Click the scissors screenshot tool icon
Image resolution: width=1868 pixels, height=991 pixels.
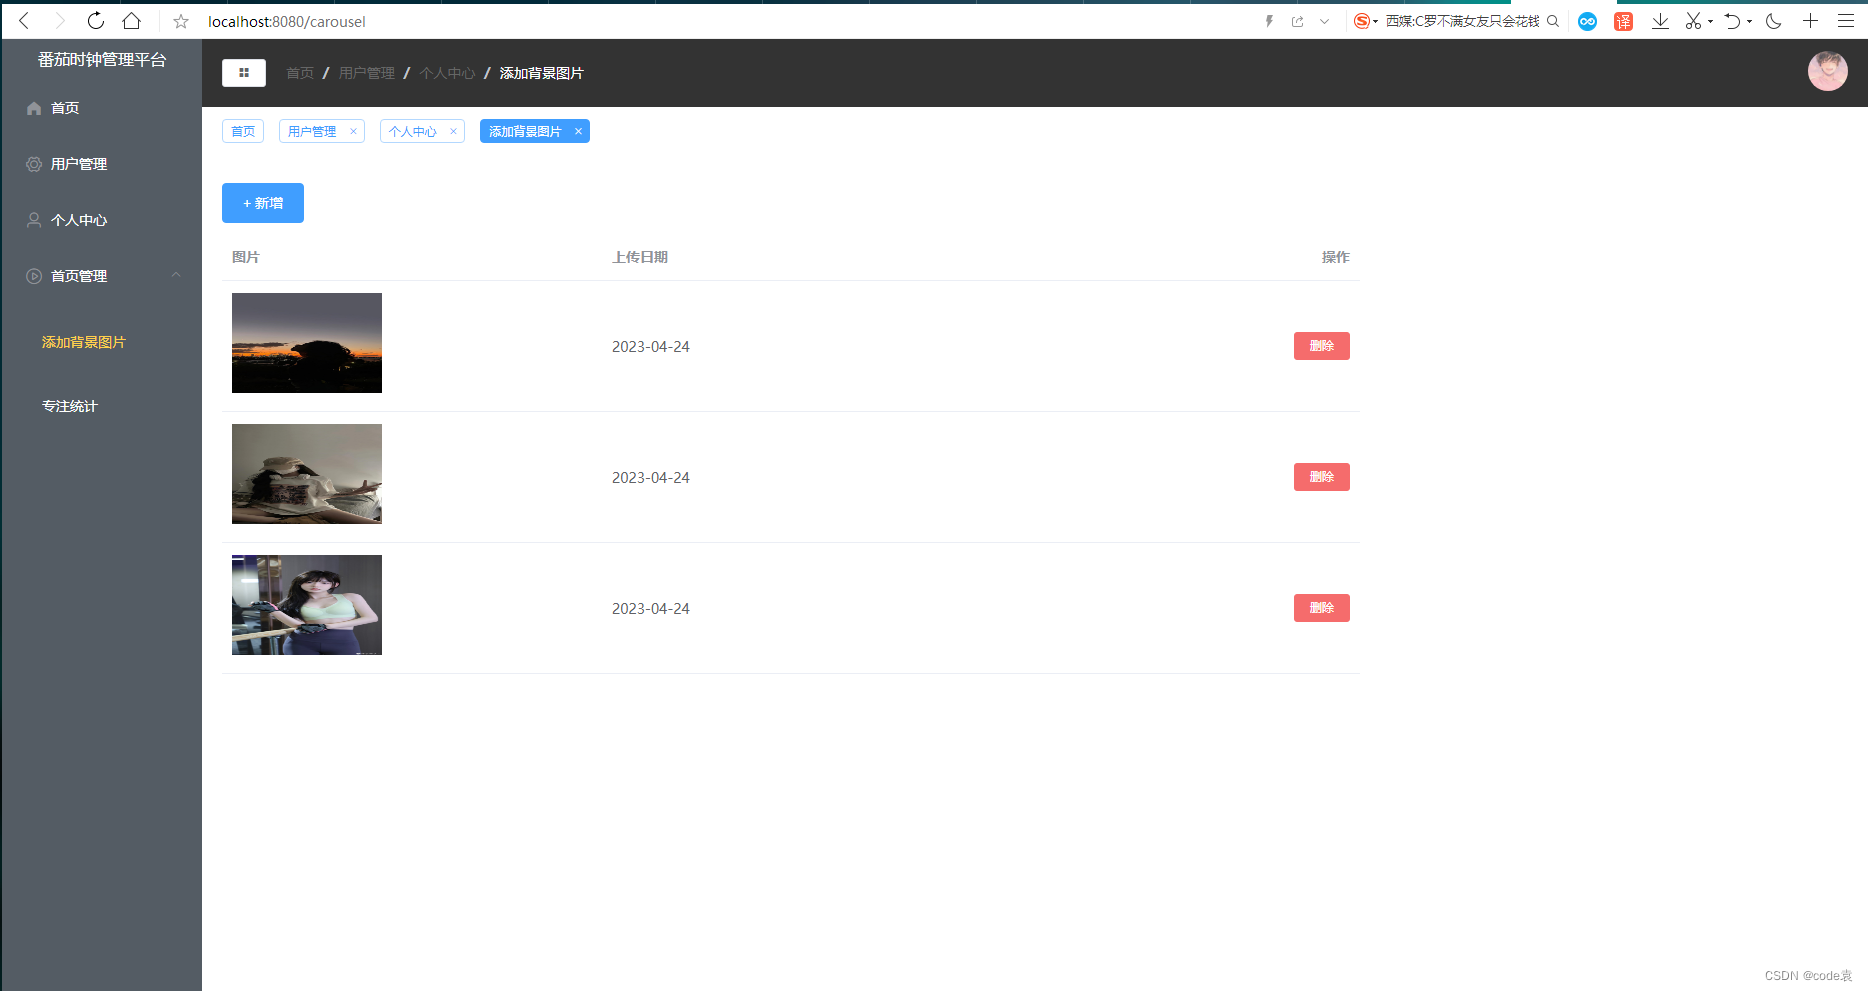[x=1693, y=21]
